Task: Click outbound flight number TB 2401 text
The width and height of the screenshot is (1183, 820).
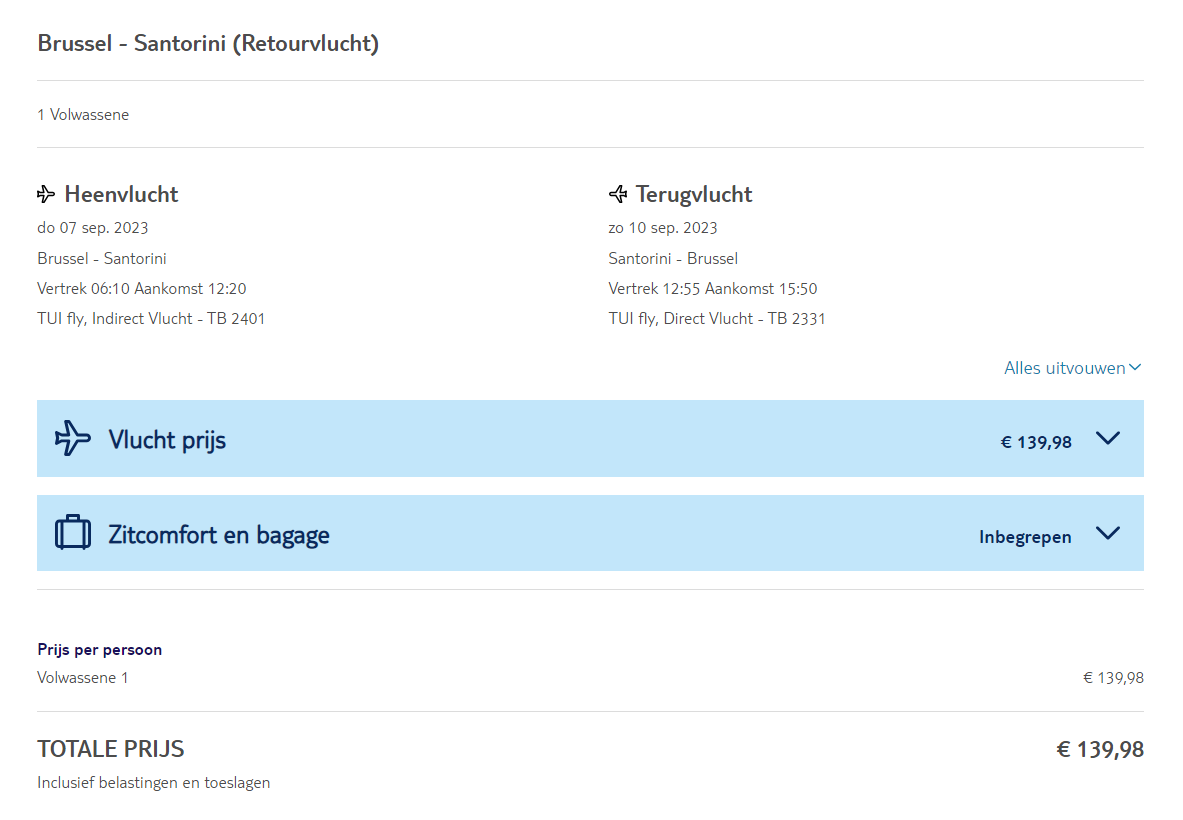Action: point(236,319)
